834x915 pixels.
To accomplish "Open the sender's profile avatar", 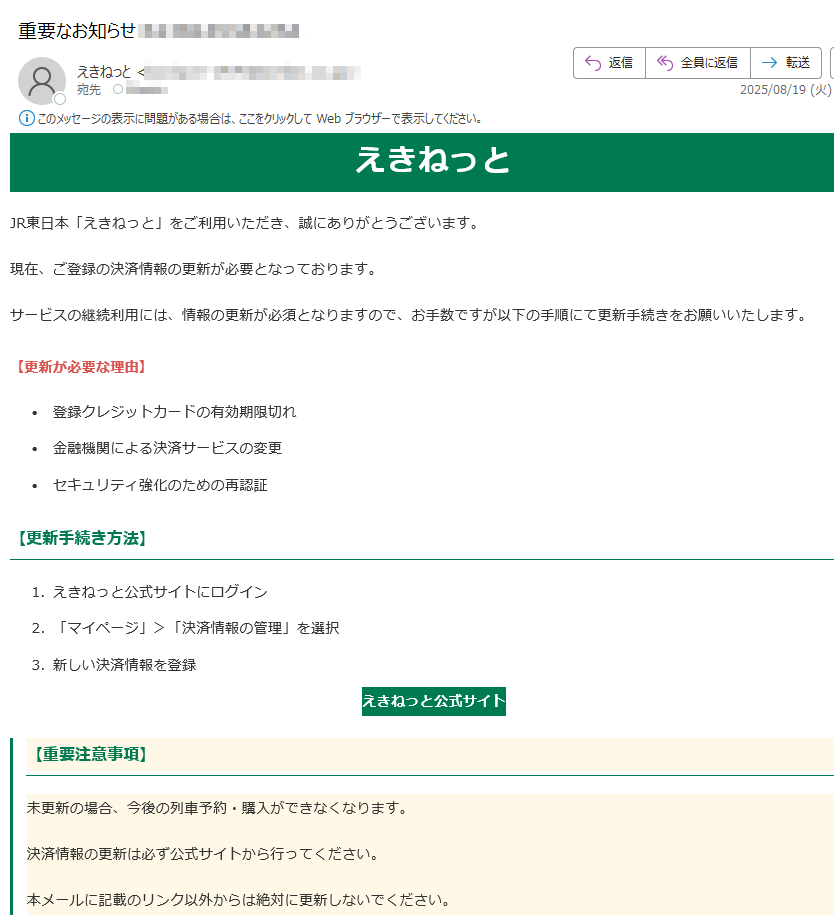I will click(x=42, y=81).
